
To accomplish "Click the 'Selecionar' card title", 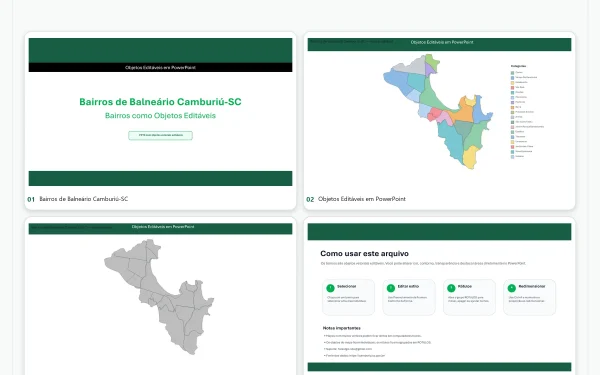I will [347, 286].
